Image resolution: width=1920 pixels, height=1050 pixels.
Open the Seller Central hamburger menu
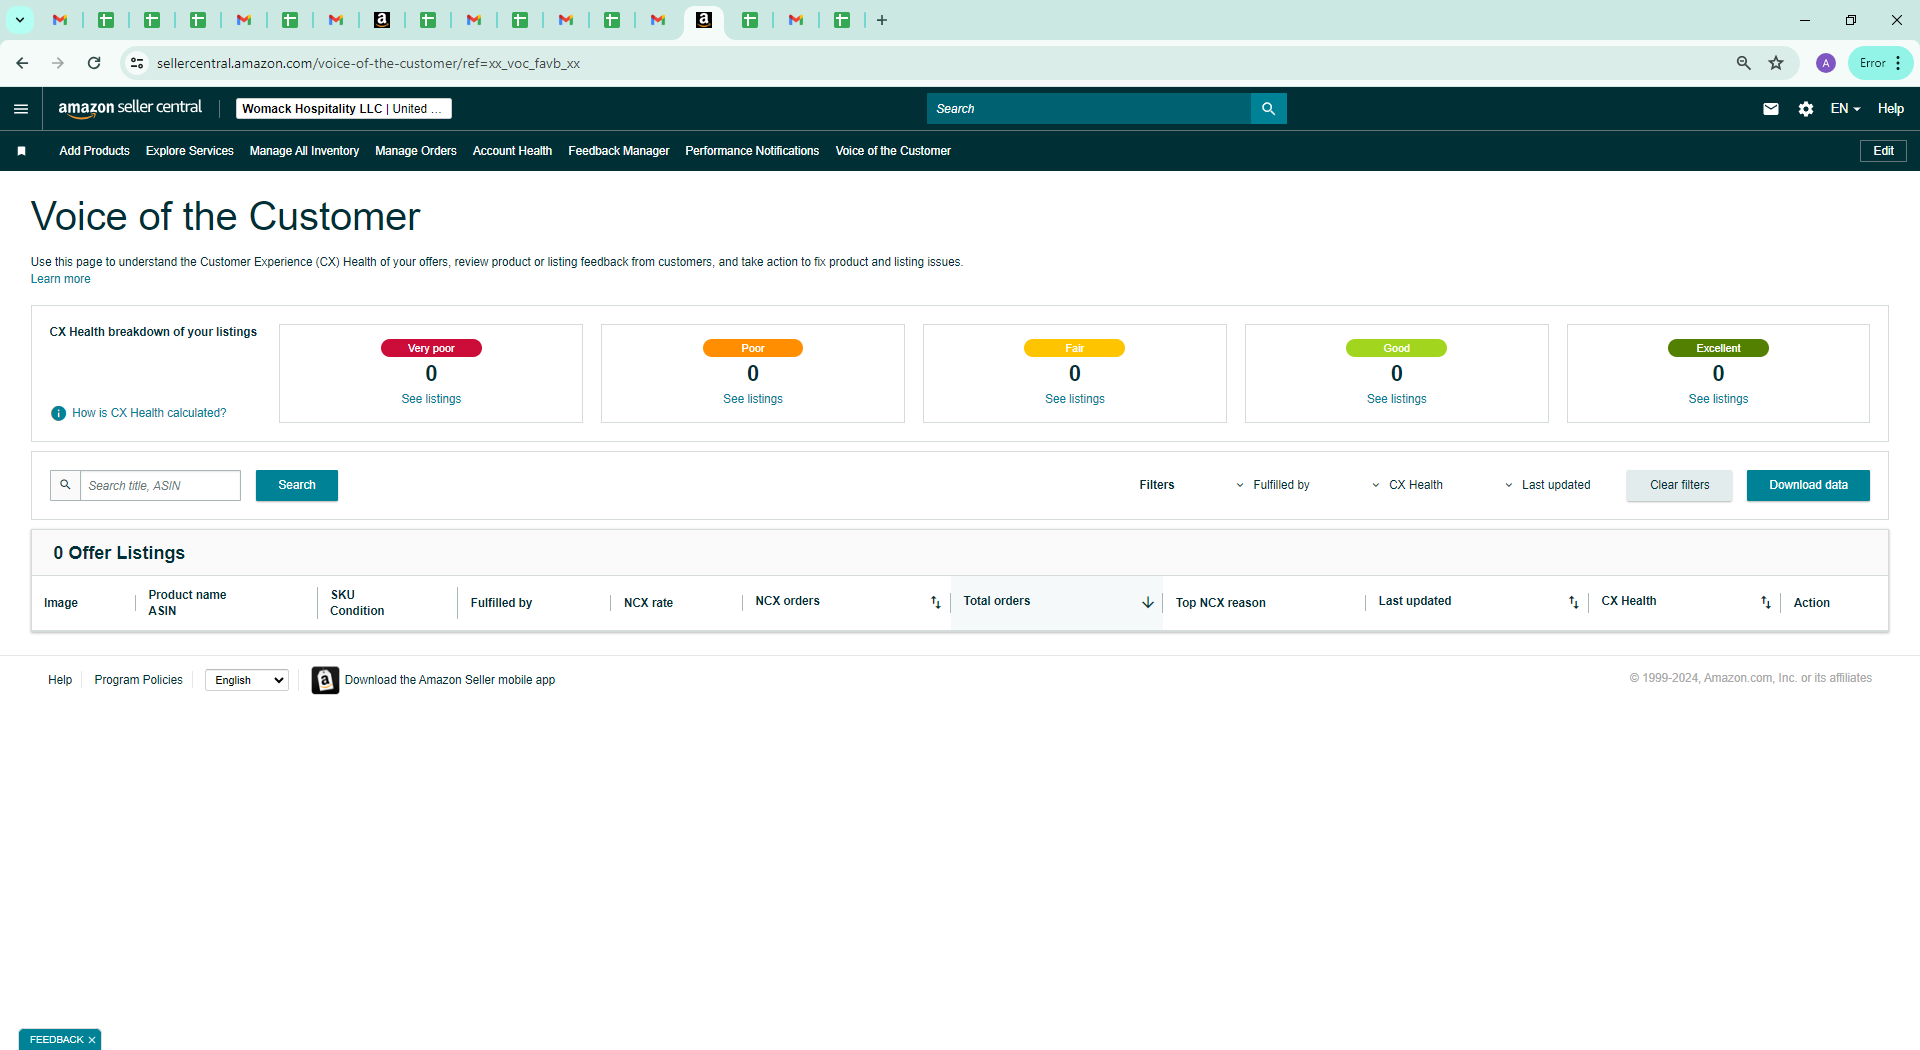click(x=21, y=109)
